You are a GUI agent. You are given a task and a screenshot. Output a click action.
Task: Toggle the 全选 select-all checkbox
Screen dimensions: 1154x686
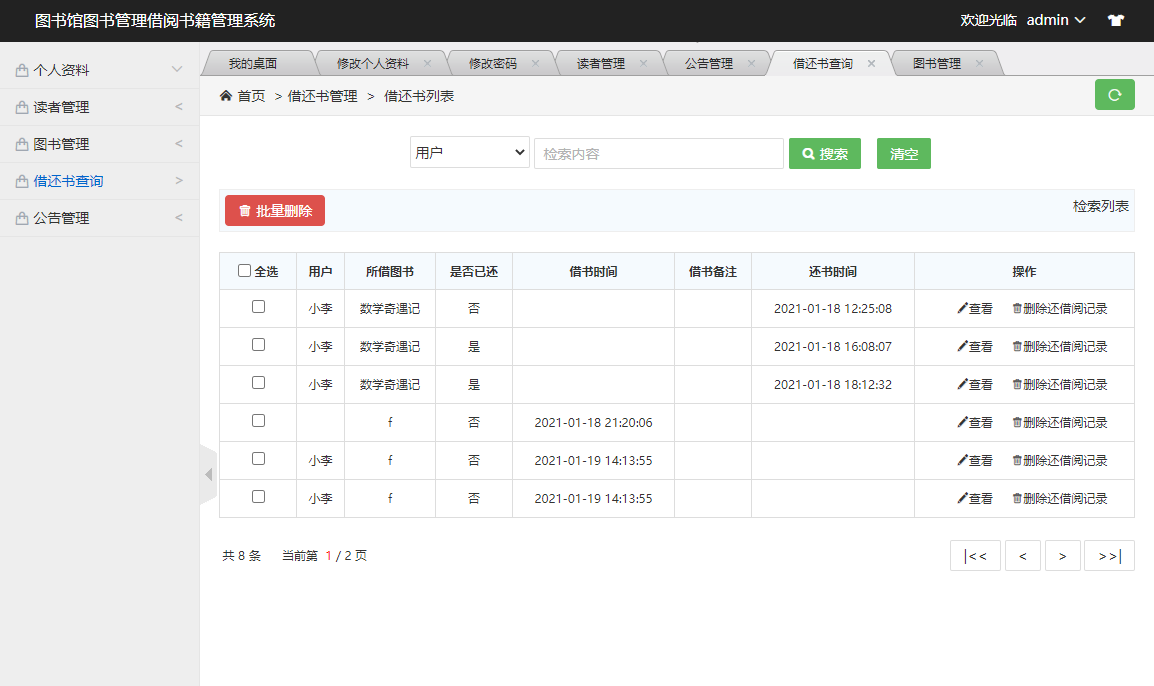pyautogui.click(x=244, y=270)
